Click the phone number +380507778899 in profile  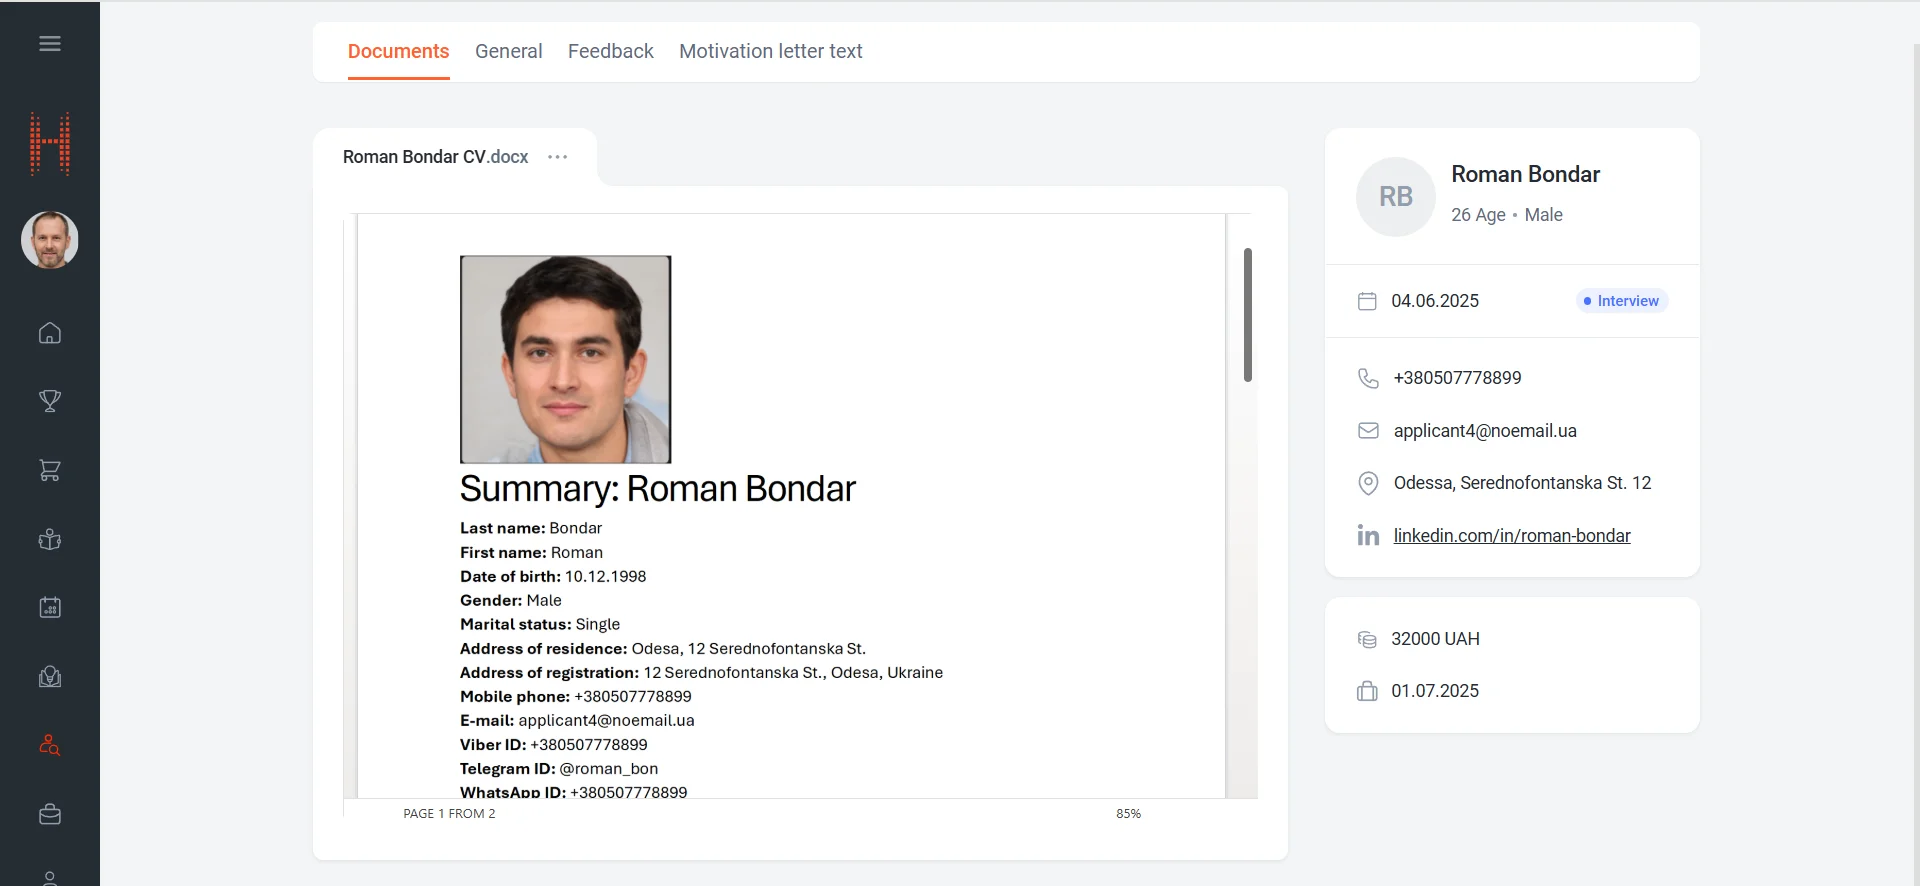pyautogui.click(x=1457, y=378)
